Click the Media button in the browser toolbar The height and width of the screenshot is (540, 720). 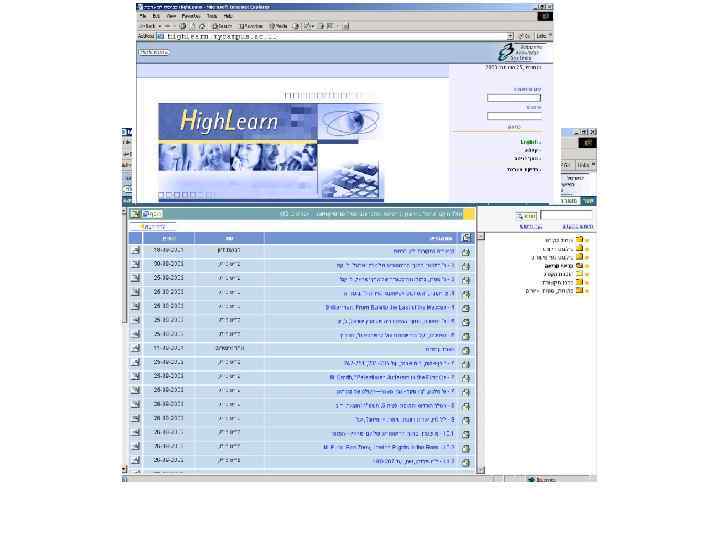point(278,26)
